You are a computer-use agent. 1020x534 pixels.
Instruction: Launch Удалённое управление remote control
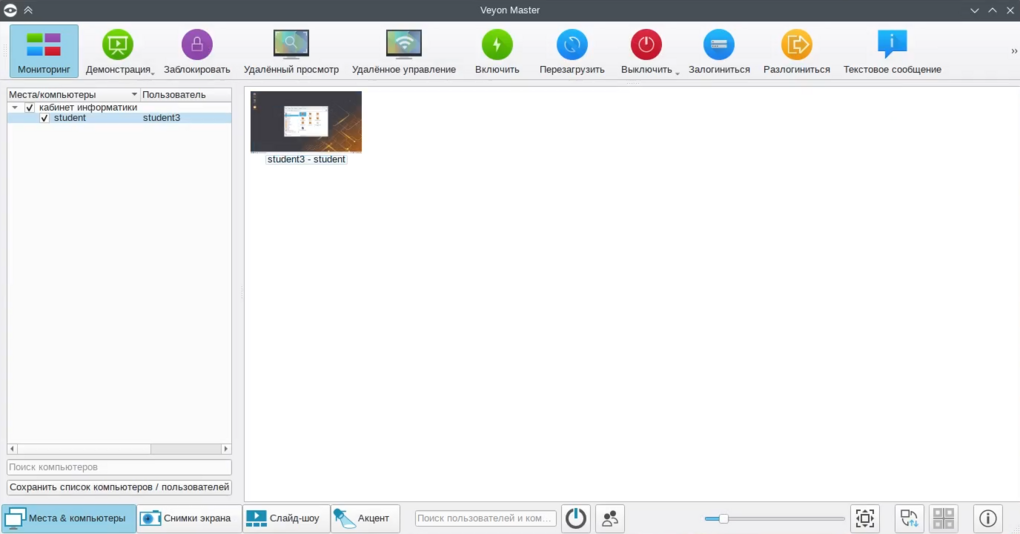(403, 51)
